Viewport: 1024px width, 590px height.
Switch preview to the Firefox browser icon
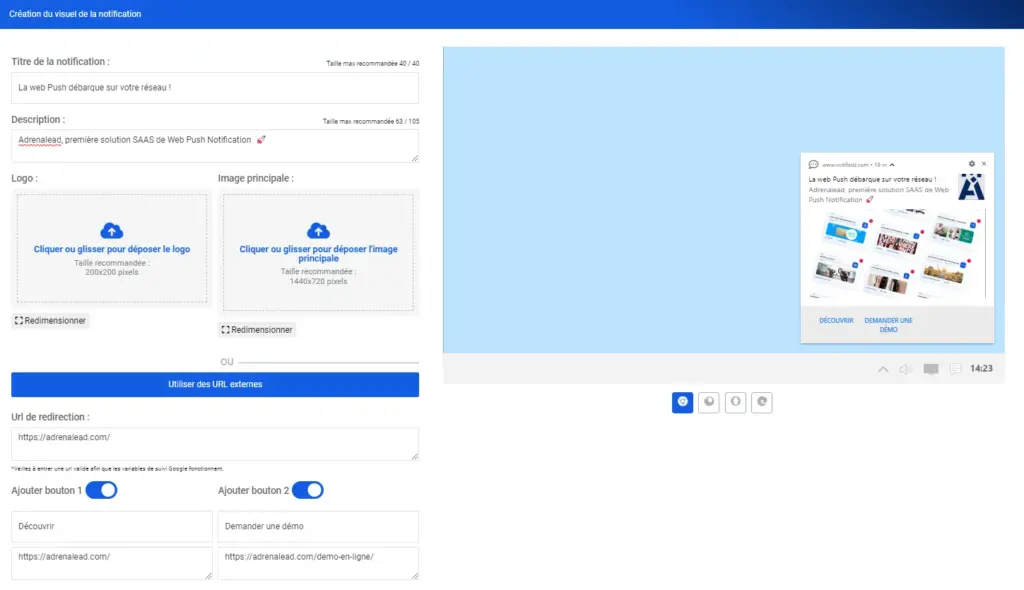[708, 402]
